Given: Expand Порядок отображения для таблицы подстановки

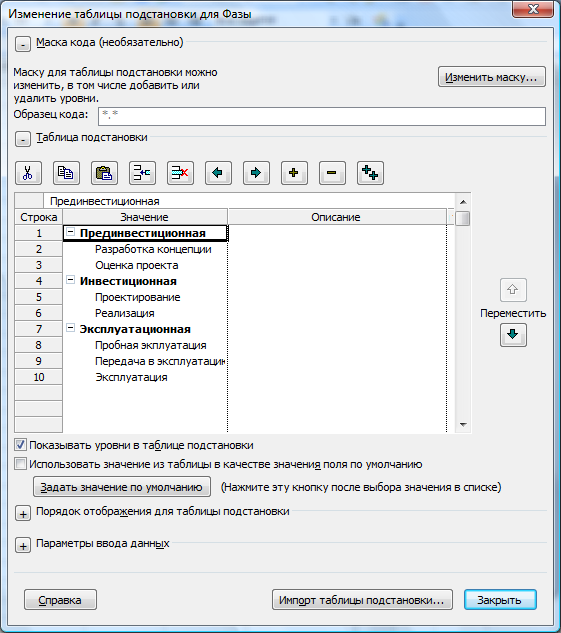Looking at the screenshot, I should coord(23,514).
